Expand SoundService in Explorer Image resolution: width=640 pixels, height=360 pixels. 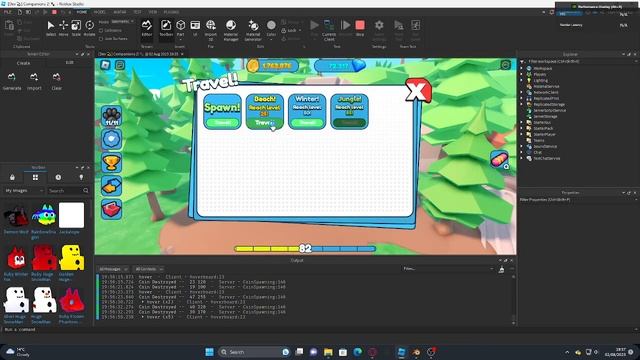click(x=522, y=146)
